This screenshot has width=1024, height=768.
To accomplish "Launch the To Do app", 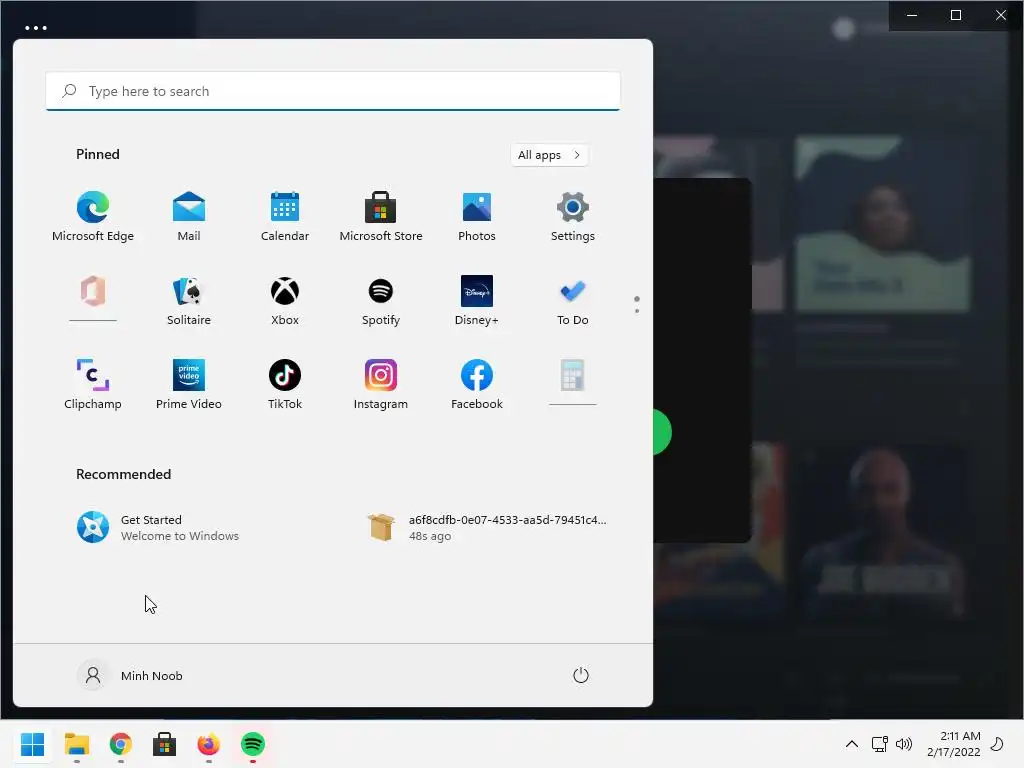I will click(573, 300).
